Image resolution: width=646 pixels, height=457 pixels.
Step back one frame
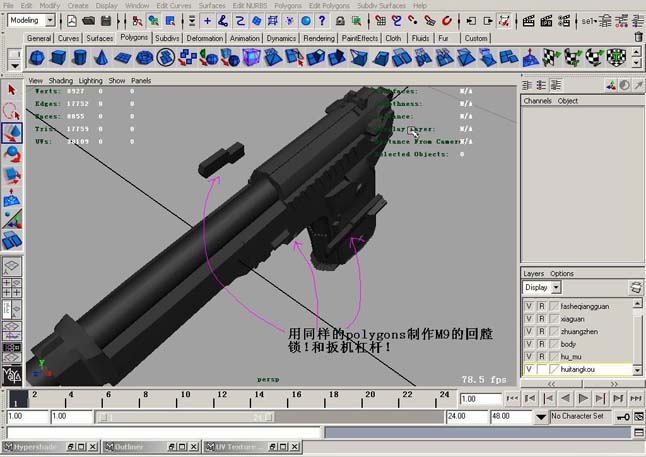[530, 398]
